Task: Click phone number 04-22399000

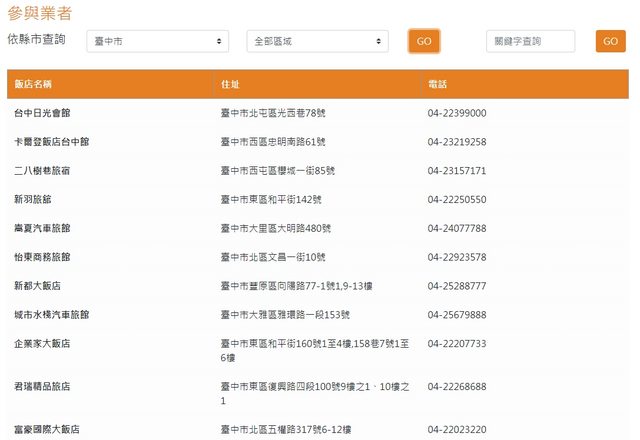Action: click(x=457, y=113)
